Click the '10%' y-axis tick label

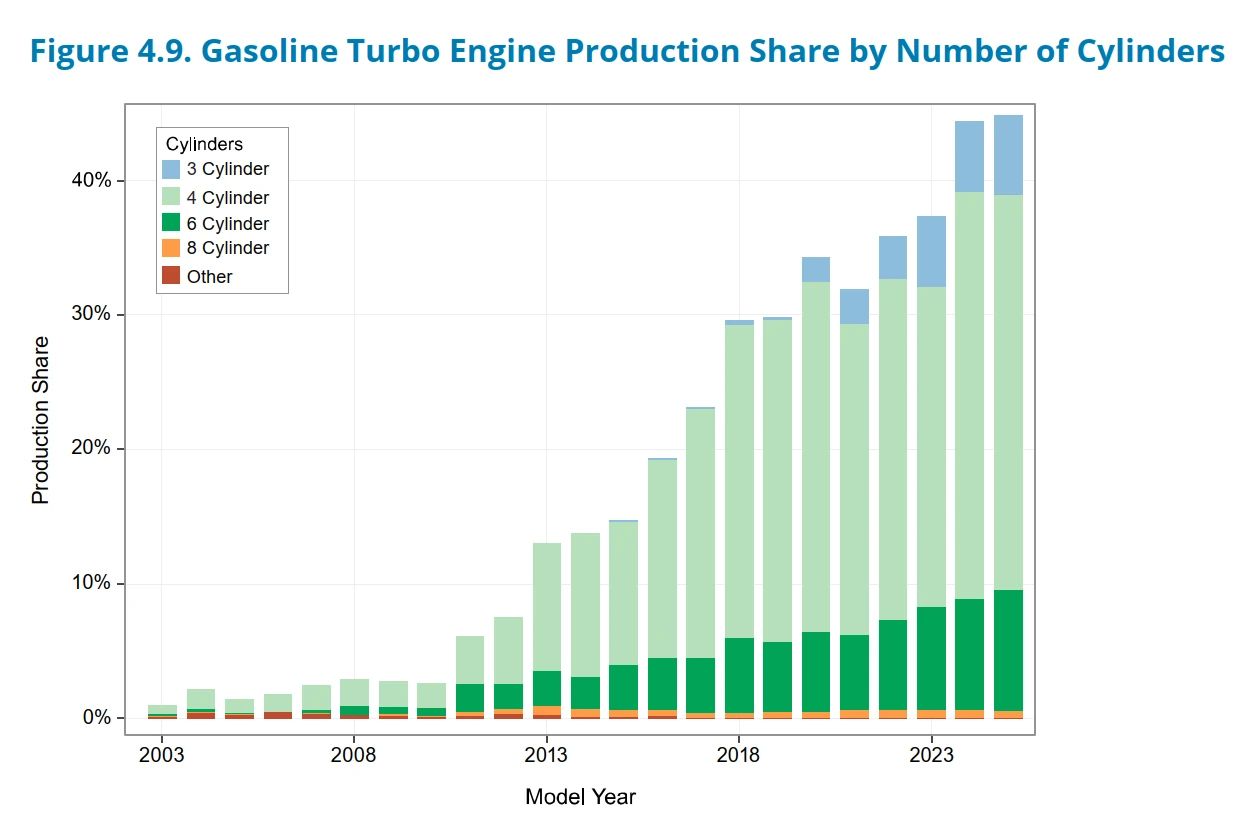(91, 583)
